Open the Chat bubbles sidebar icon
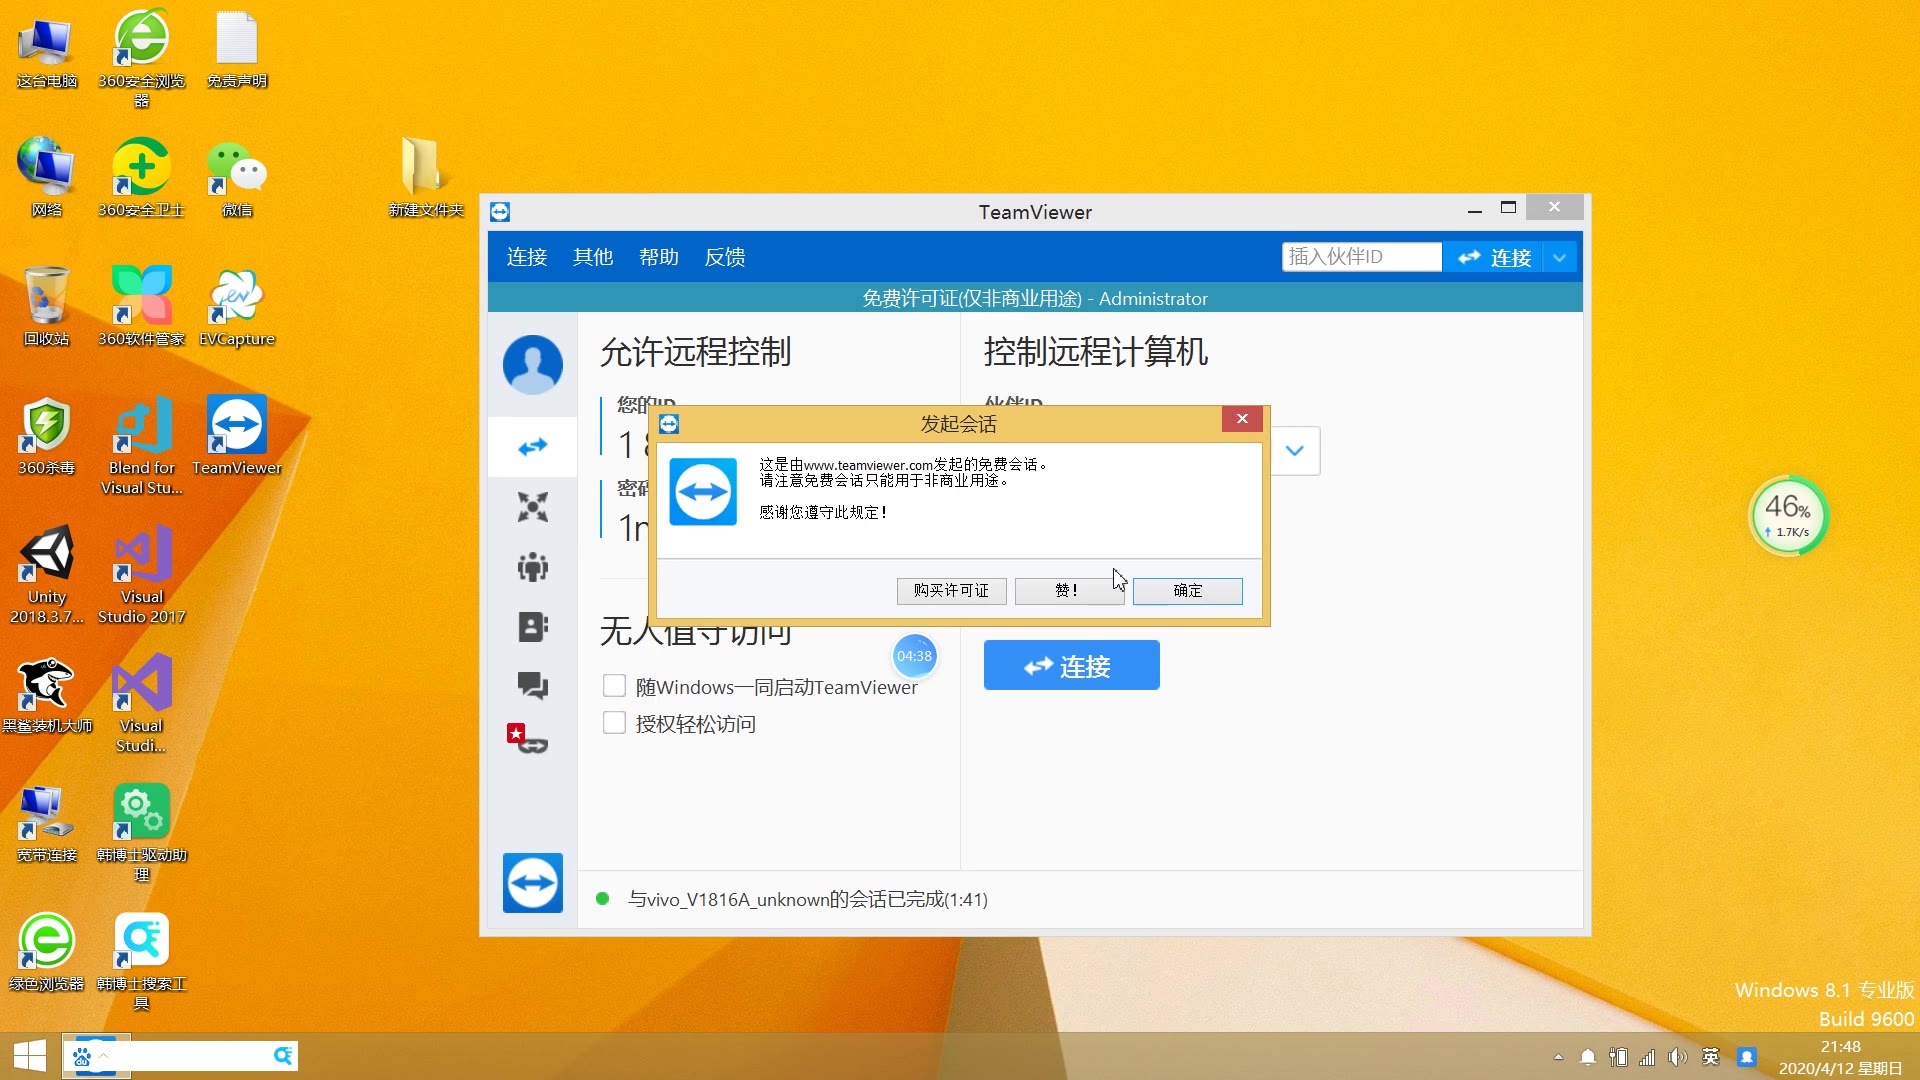 point(532,686)
